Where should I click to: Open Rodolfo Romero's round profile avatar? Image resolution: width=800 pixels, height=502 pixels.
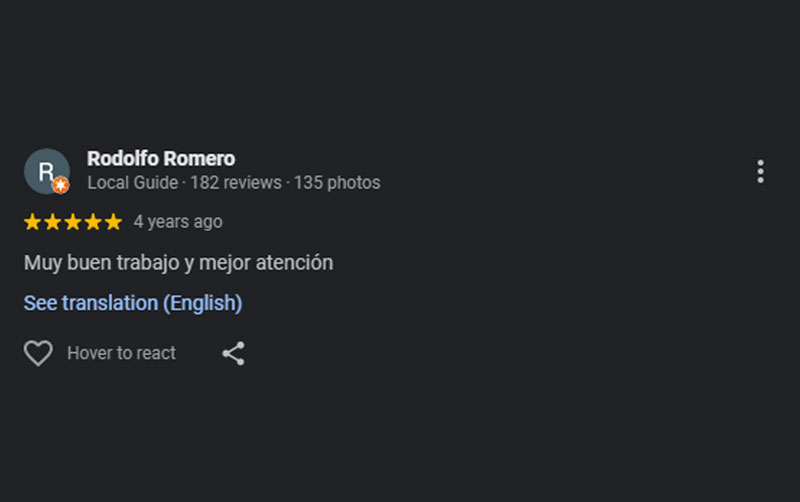[x=45, y=170]
